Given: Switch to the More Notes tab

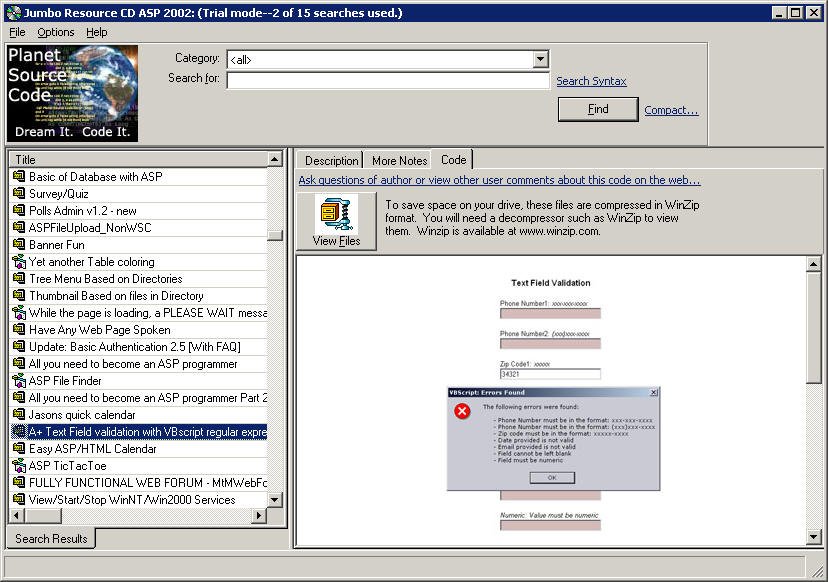Looking at the screenshot, I should (399, 160).
